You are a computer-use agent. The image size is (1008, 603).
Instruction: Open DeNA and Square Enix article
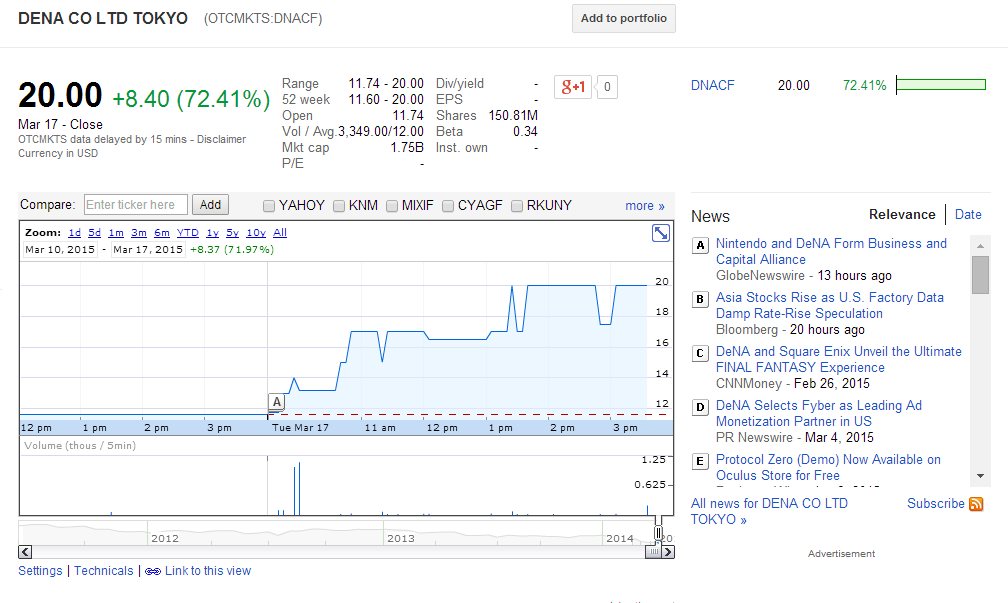point(839,359)
